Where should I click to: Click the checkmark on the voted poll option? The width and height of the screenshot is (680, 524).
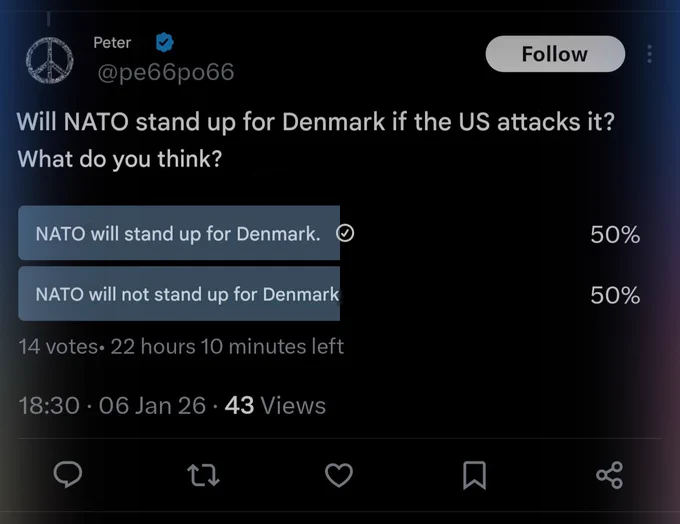[x=345, y=233]
